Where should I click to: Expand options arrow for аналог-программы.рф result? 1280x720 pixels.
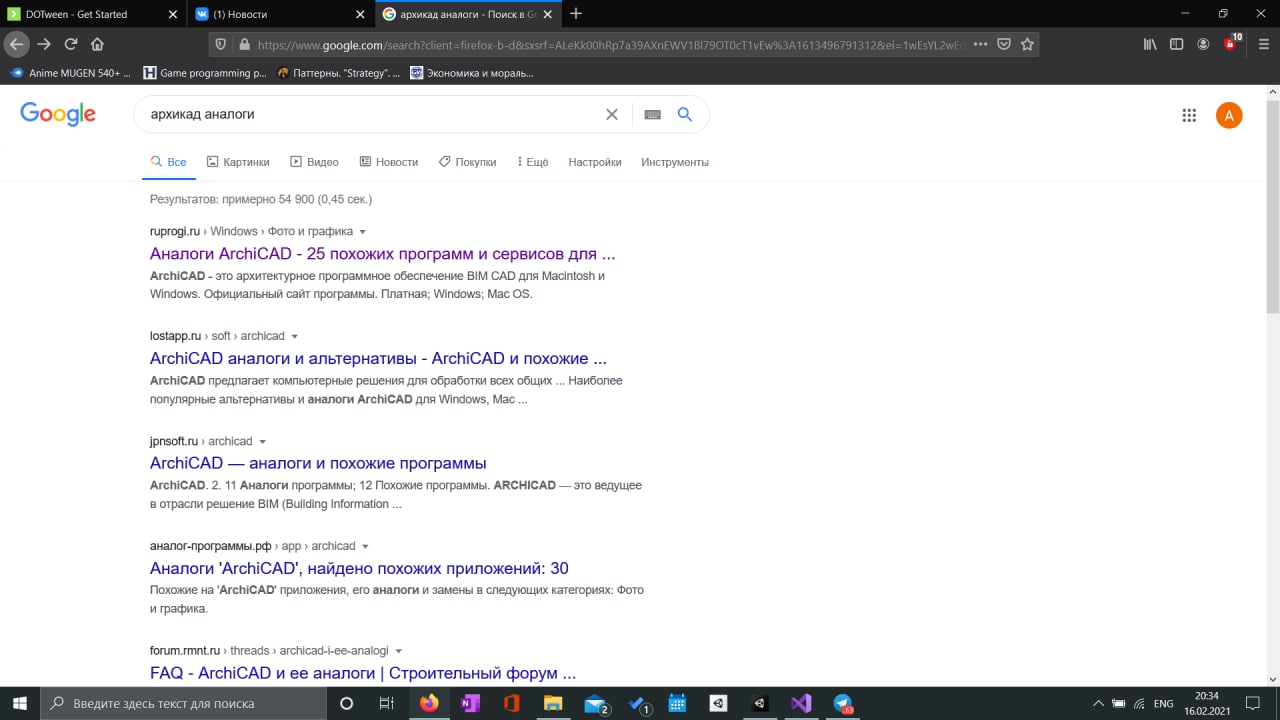[x=365, y=547]
